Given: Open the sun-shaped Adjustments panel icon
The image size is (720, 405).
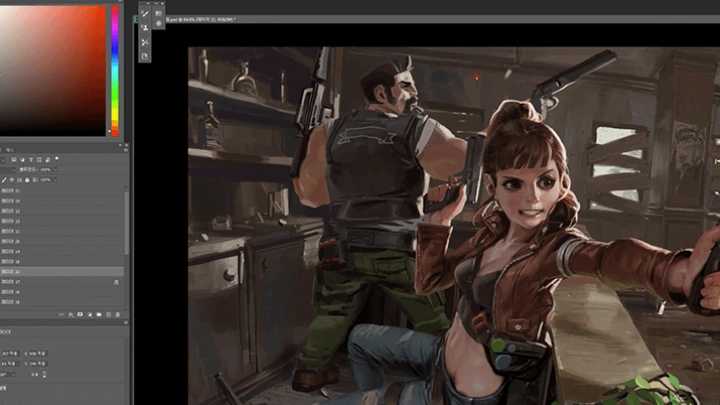Looking at the screenshot, I should point(158,23).
